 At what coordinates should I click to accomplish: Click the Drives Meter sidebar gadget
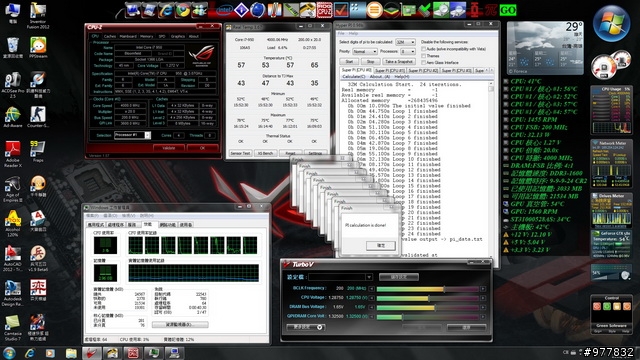pos(611,210)
